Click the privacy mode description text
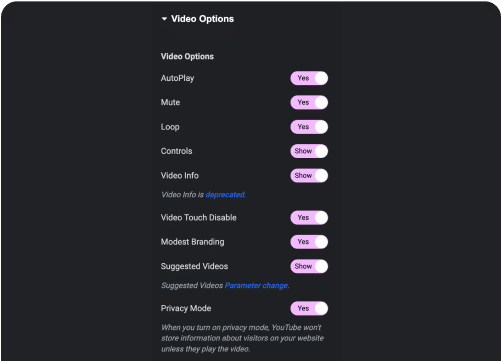The image size is (501, 361). point(242,338)
